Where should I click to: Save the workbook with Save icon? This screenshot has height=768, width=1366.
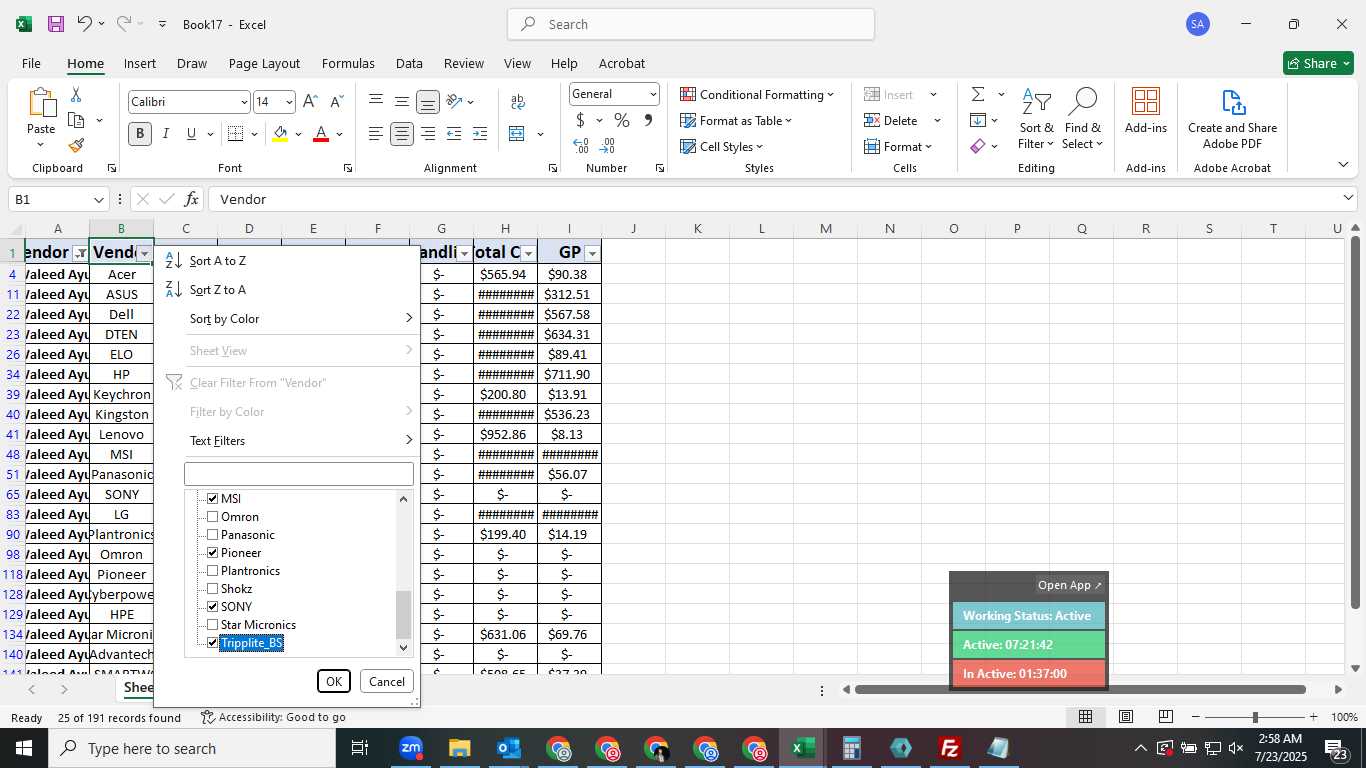click(56, 24)
